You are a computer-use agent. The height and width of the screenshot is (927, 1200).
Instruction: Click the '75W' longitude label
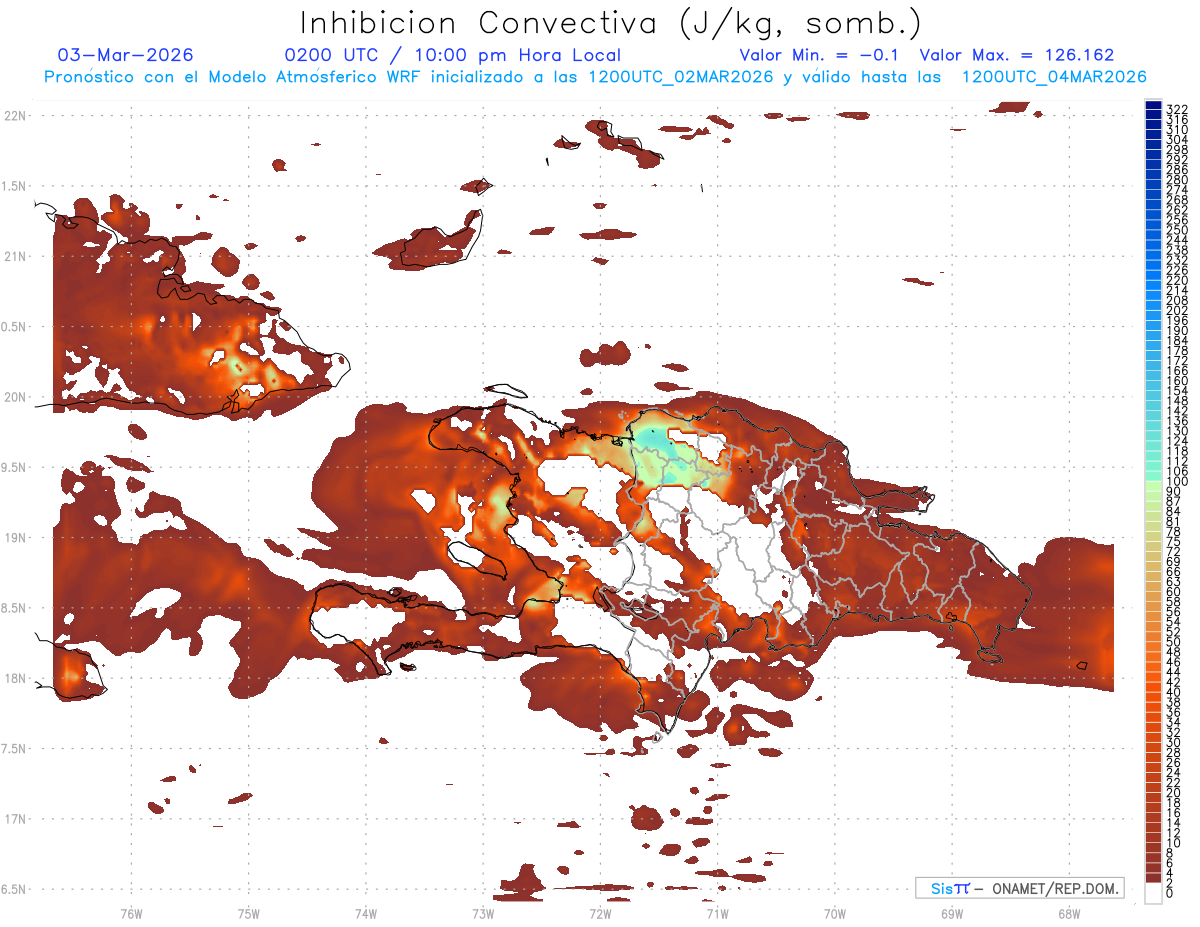coord(248,913)
